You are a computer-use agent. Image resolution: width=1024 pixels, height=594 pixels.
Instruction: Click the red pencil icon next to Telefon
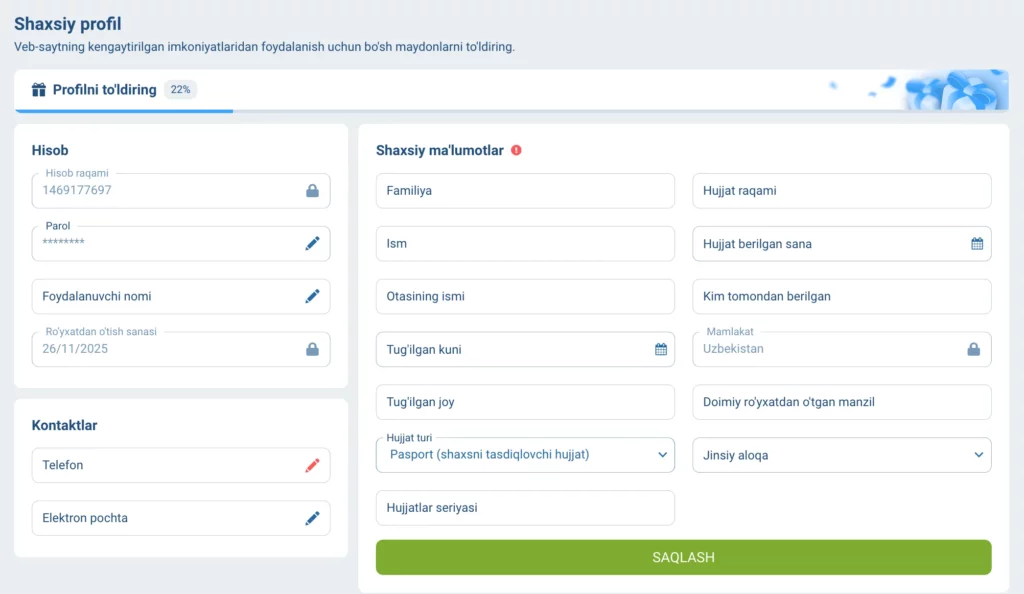(x=313, y=465)
